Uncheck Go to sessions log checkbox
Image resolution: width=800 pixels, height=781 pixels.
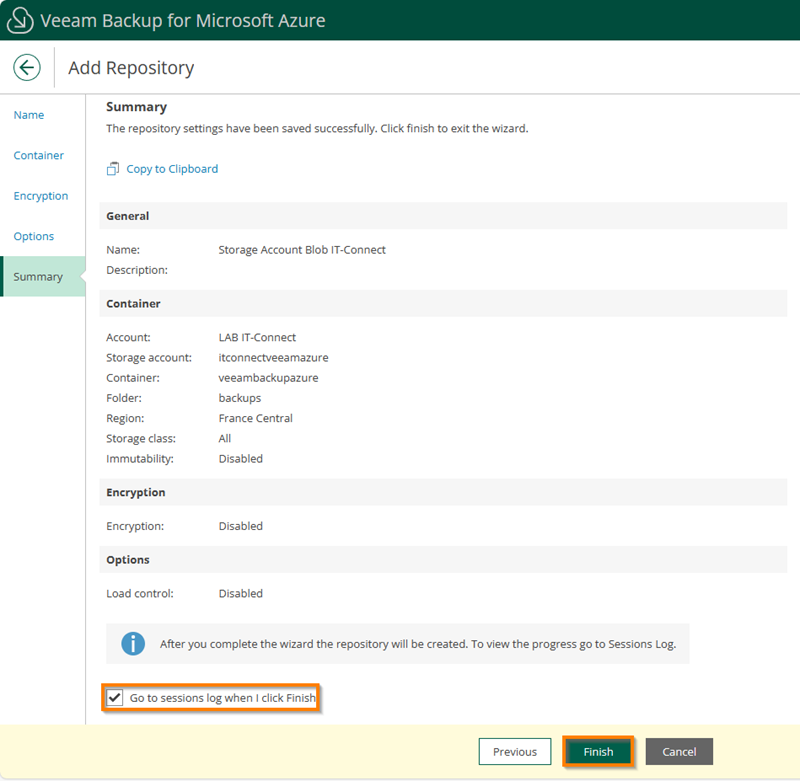click(x=115, y=697)
